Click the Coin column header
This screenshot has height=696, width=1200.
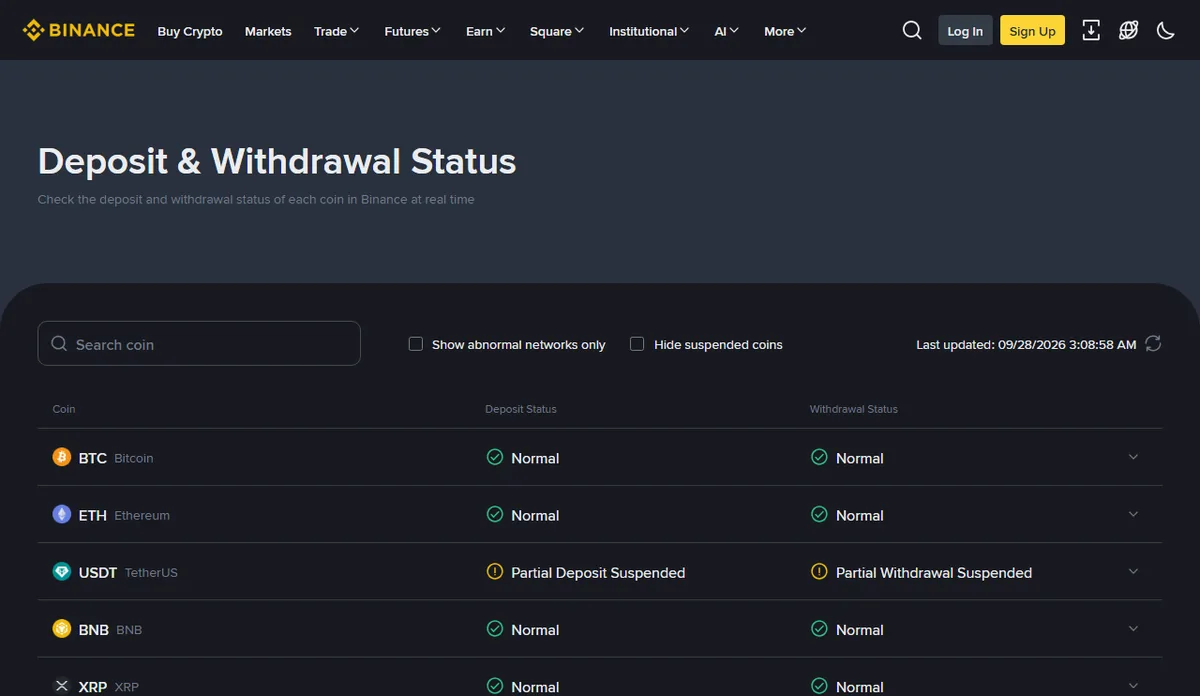[64, 409]
